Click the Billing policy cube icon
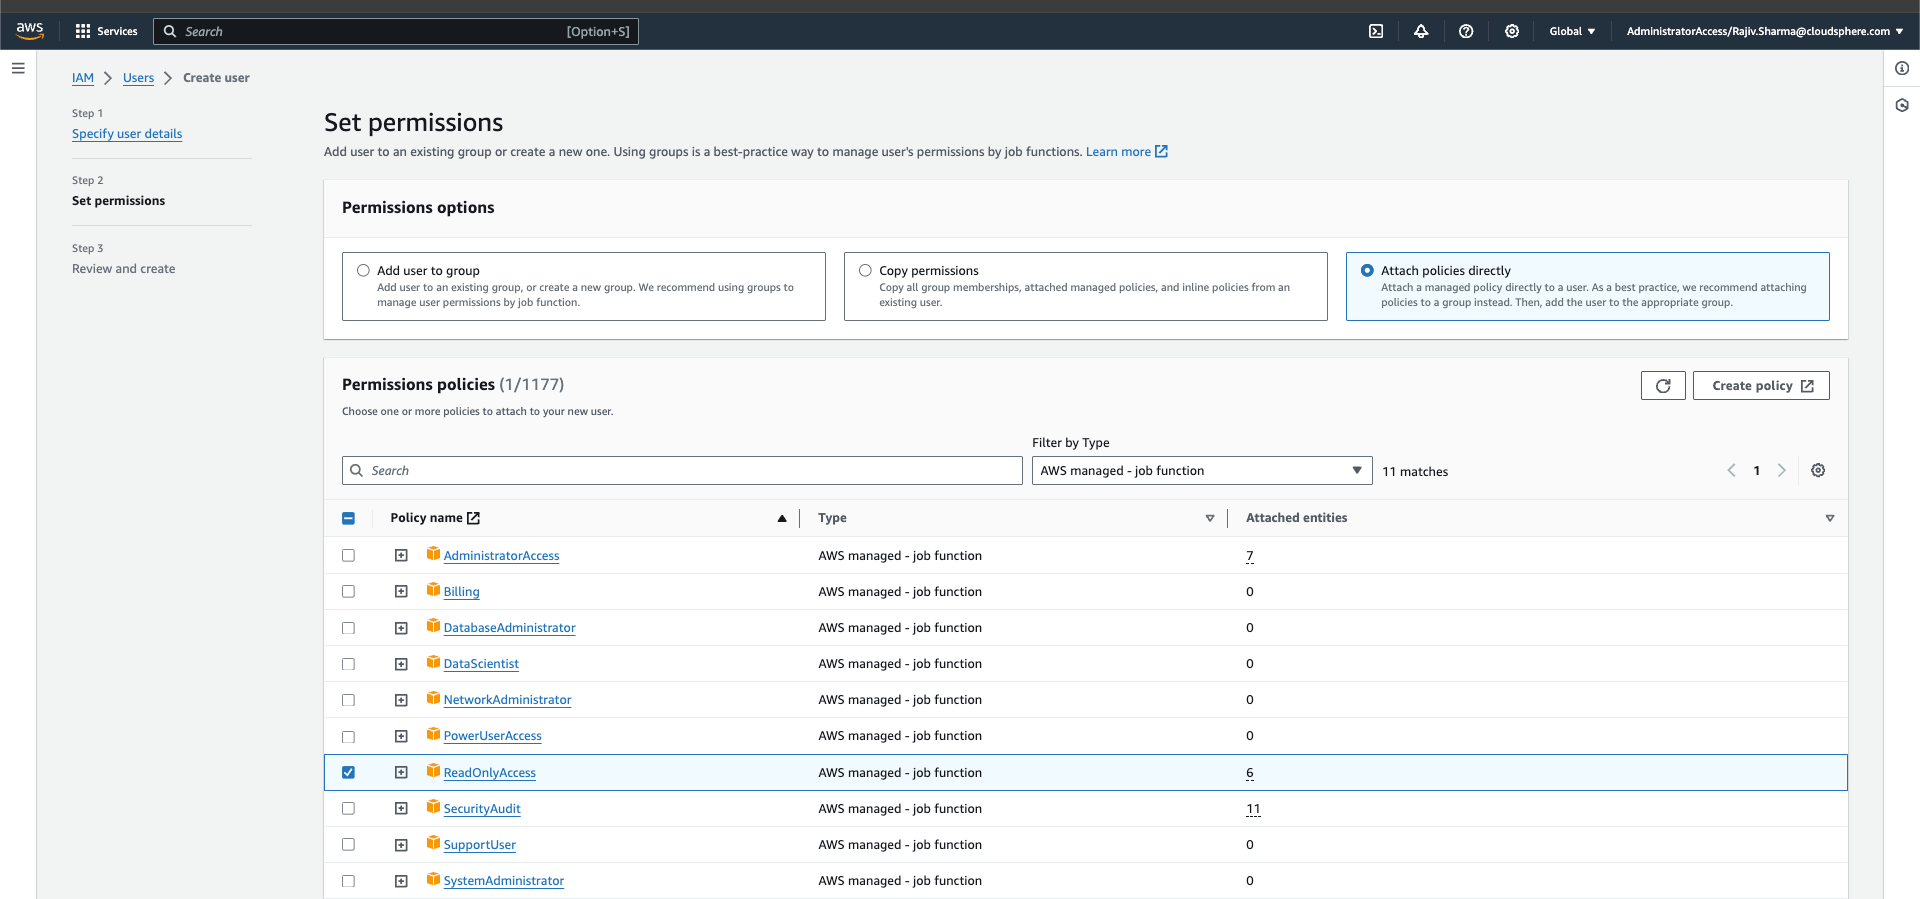The width and height of the screenshot is (1920, 899). click(433, 590)
